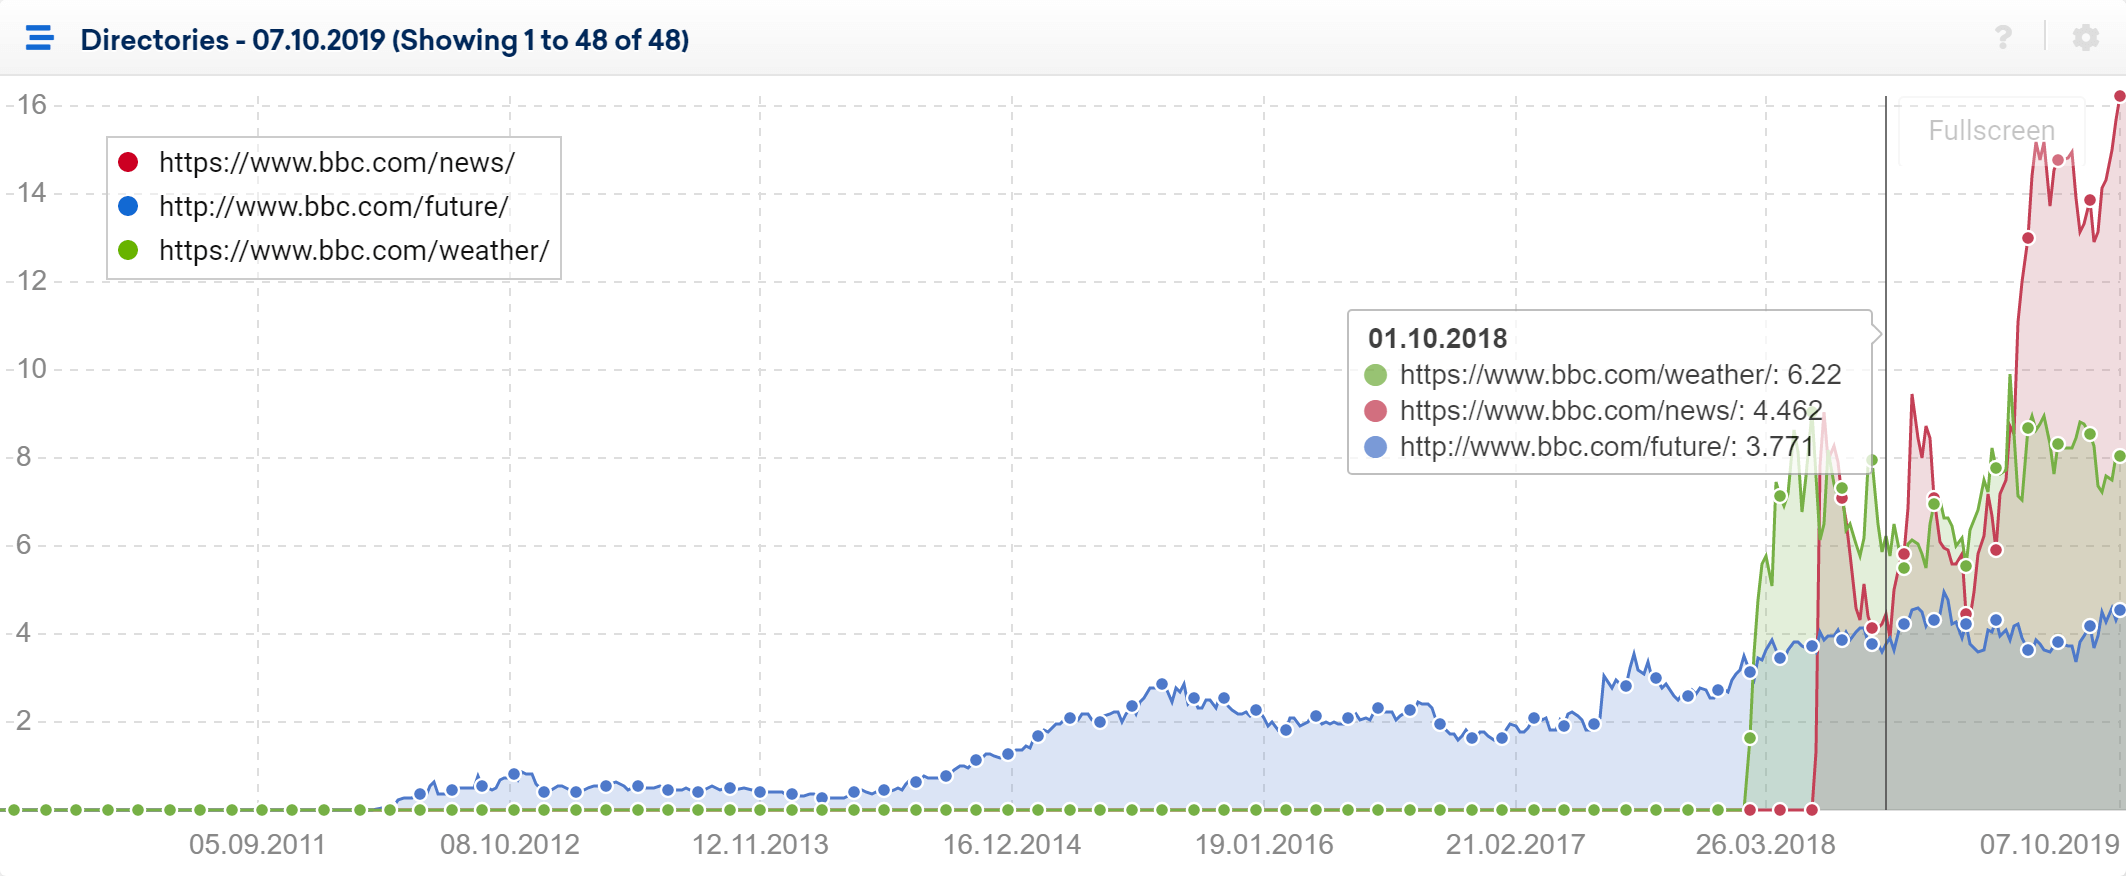Click y-axis label 10
The height and width of the screenshot is (876, 2126).
pyautogui.click(x=32, y=368)
